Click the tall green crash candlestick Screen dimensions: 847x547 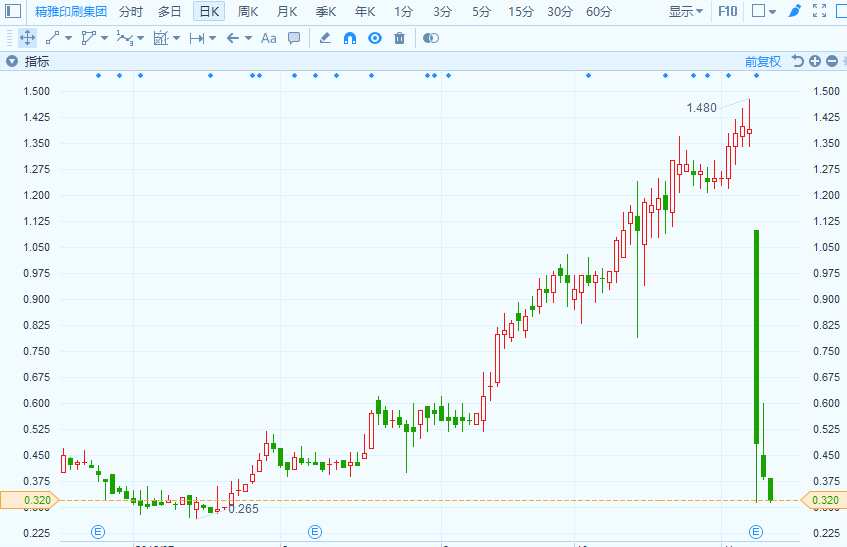pyautogui.click(x=756, y=337)
